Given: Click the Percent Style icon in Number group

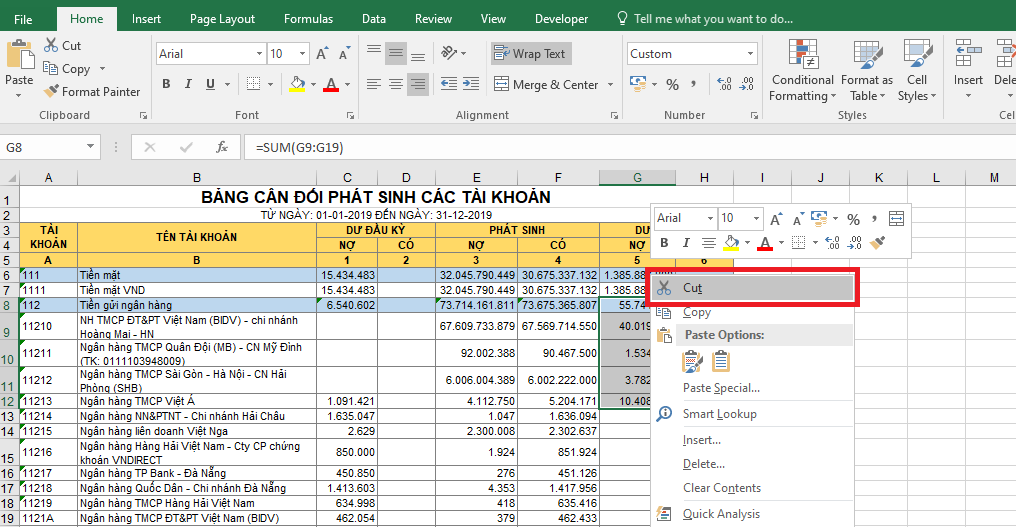Looking at the screenshot, I should coord(672,85).
